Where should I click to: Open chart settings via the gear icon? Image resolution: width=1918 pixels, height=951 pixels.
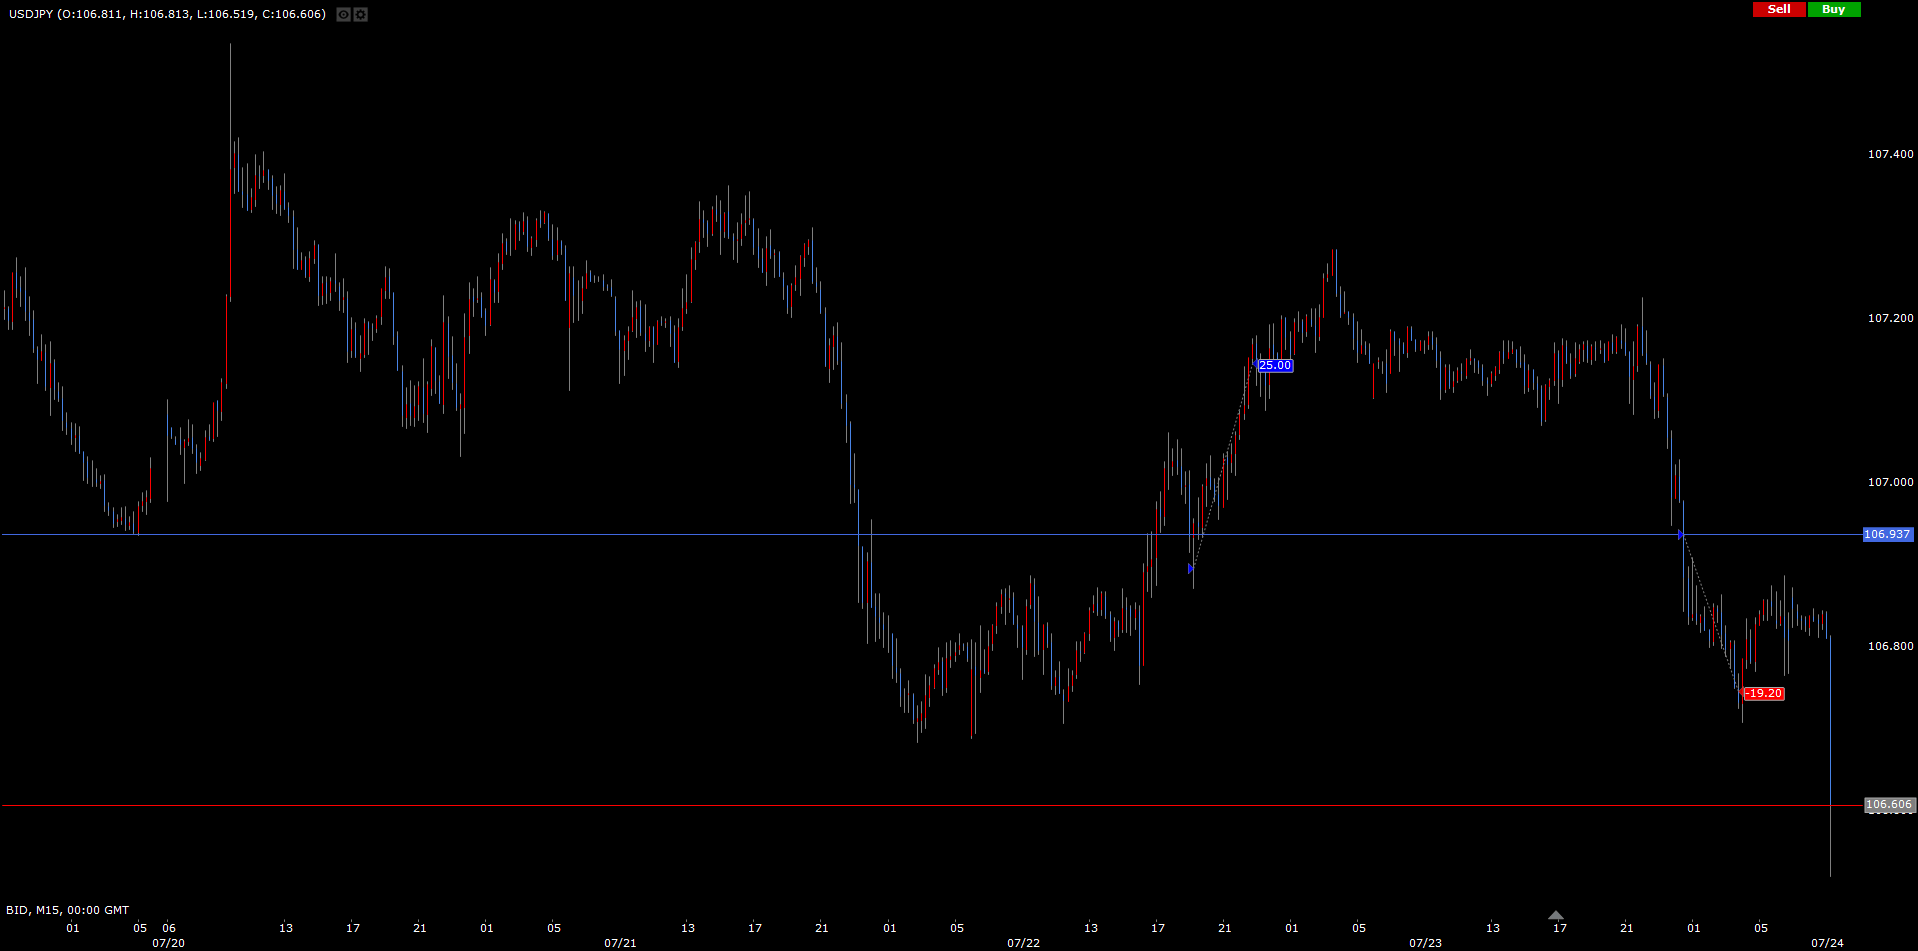[361, 15]
